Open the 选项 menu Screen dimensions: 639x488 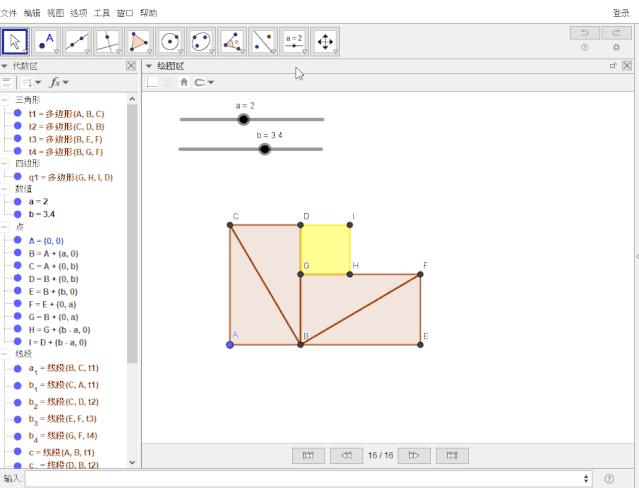click(x=79, y=13)
